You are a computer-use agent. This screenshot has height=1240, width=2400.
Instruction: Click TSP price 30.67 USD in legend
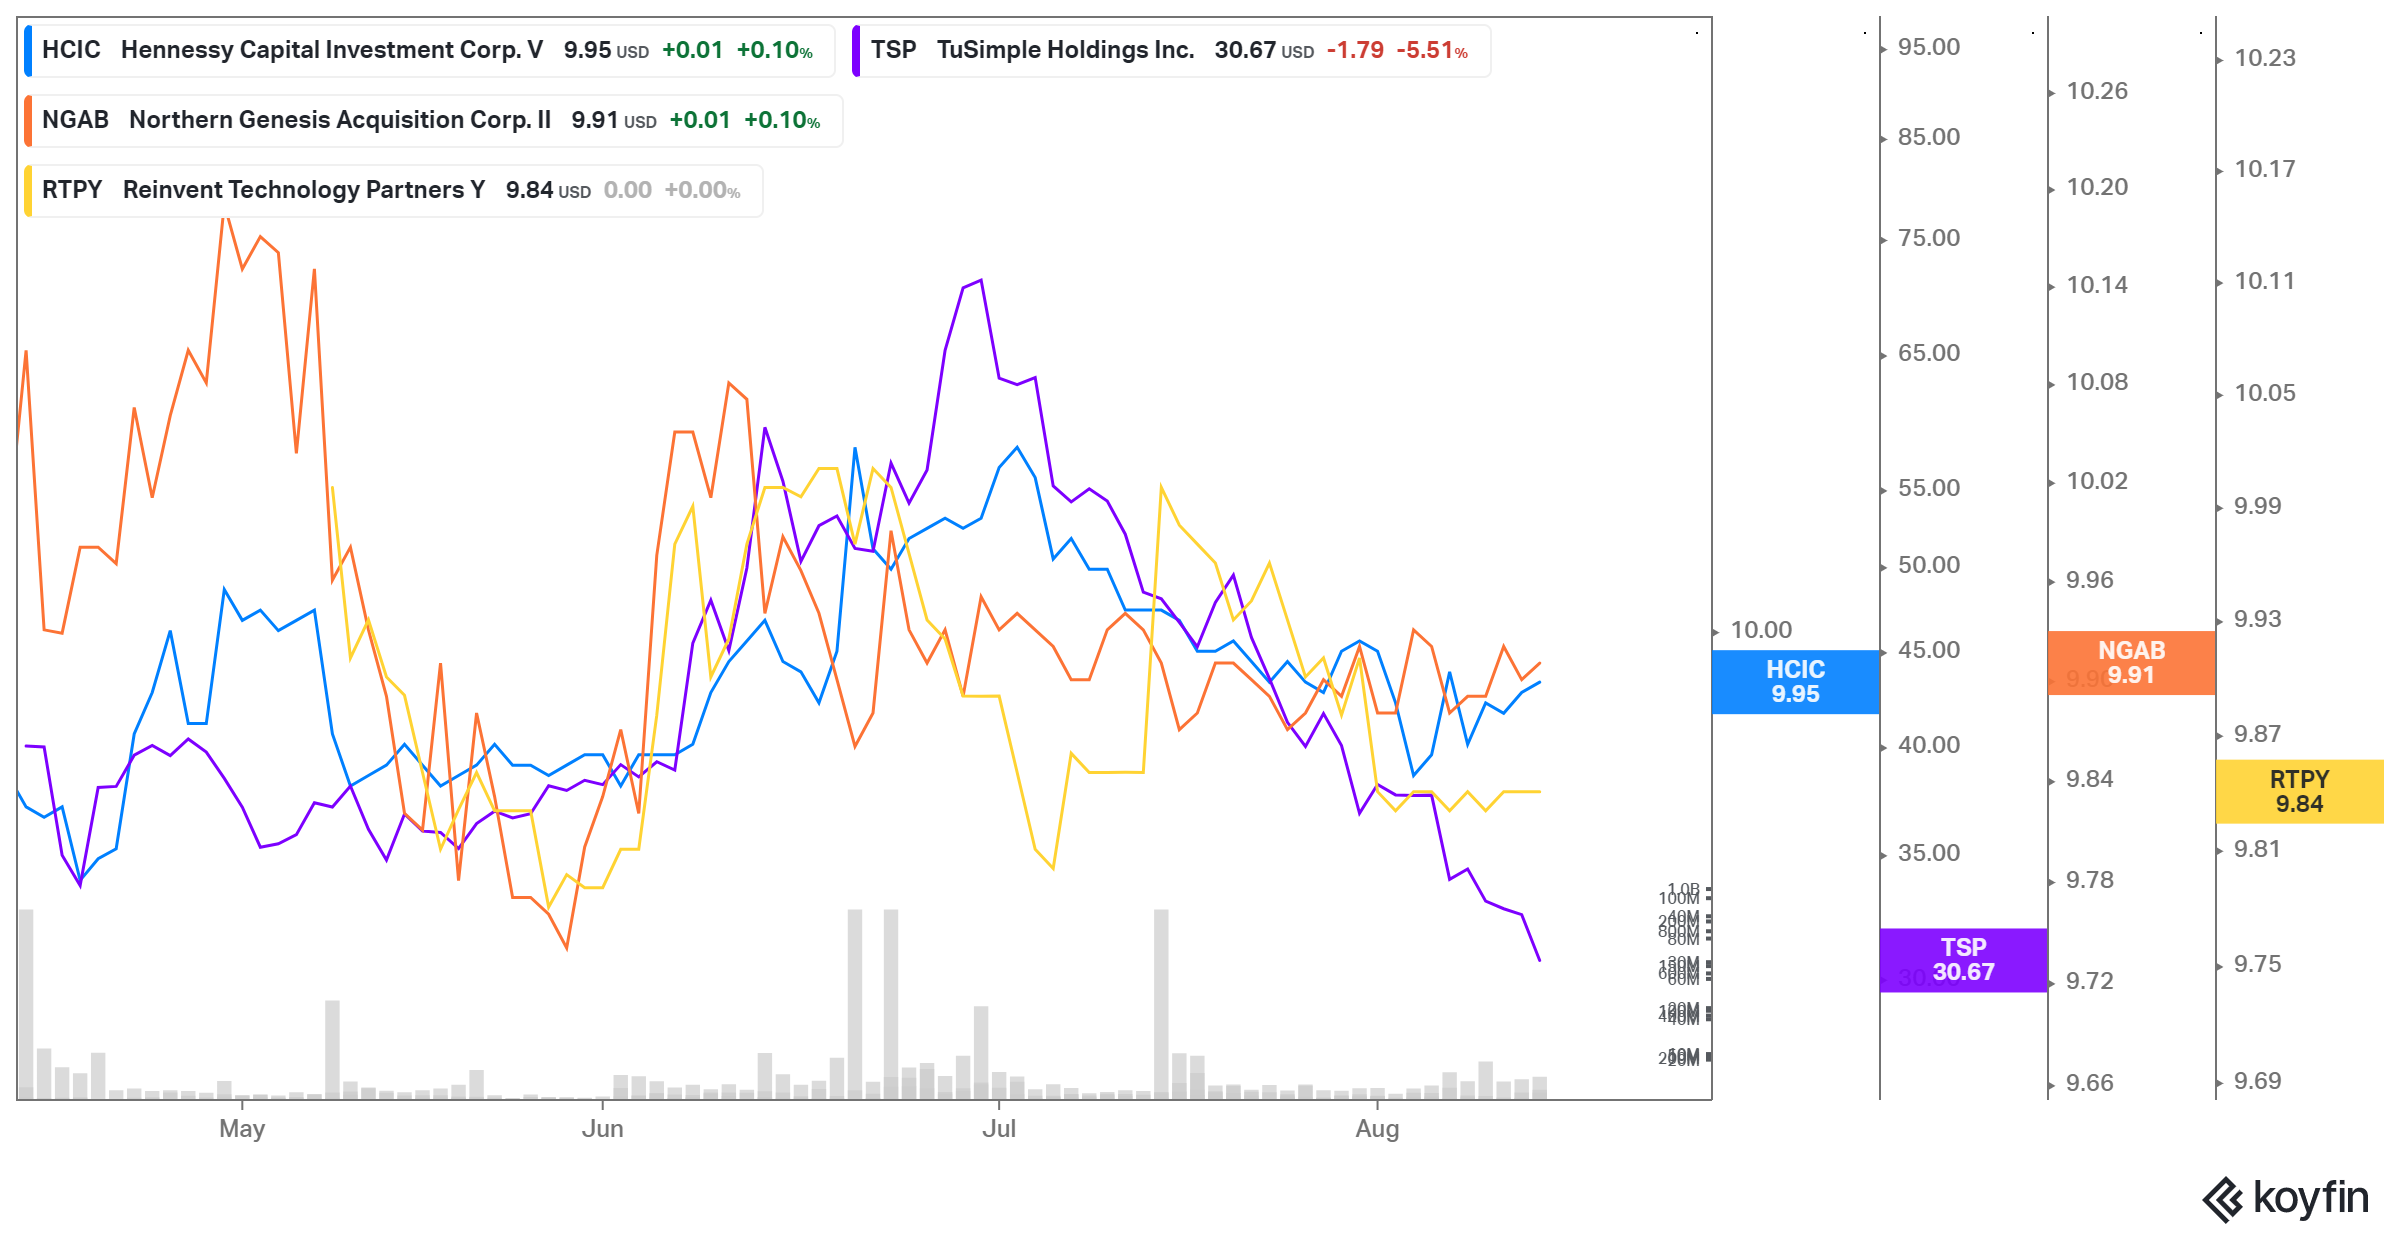pos(1264,50)
